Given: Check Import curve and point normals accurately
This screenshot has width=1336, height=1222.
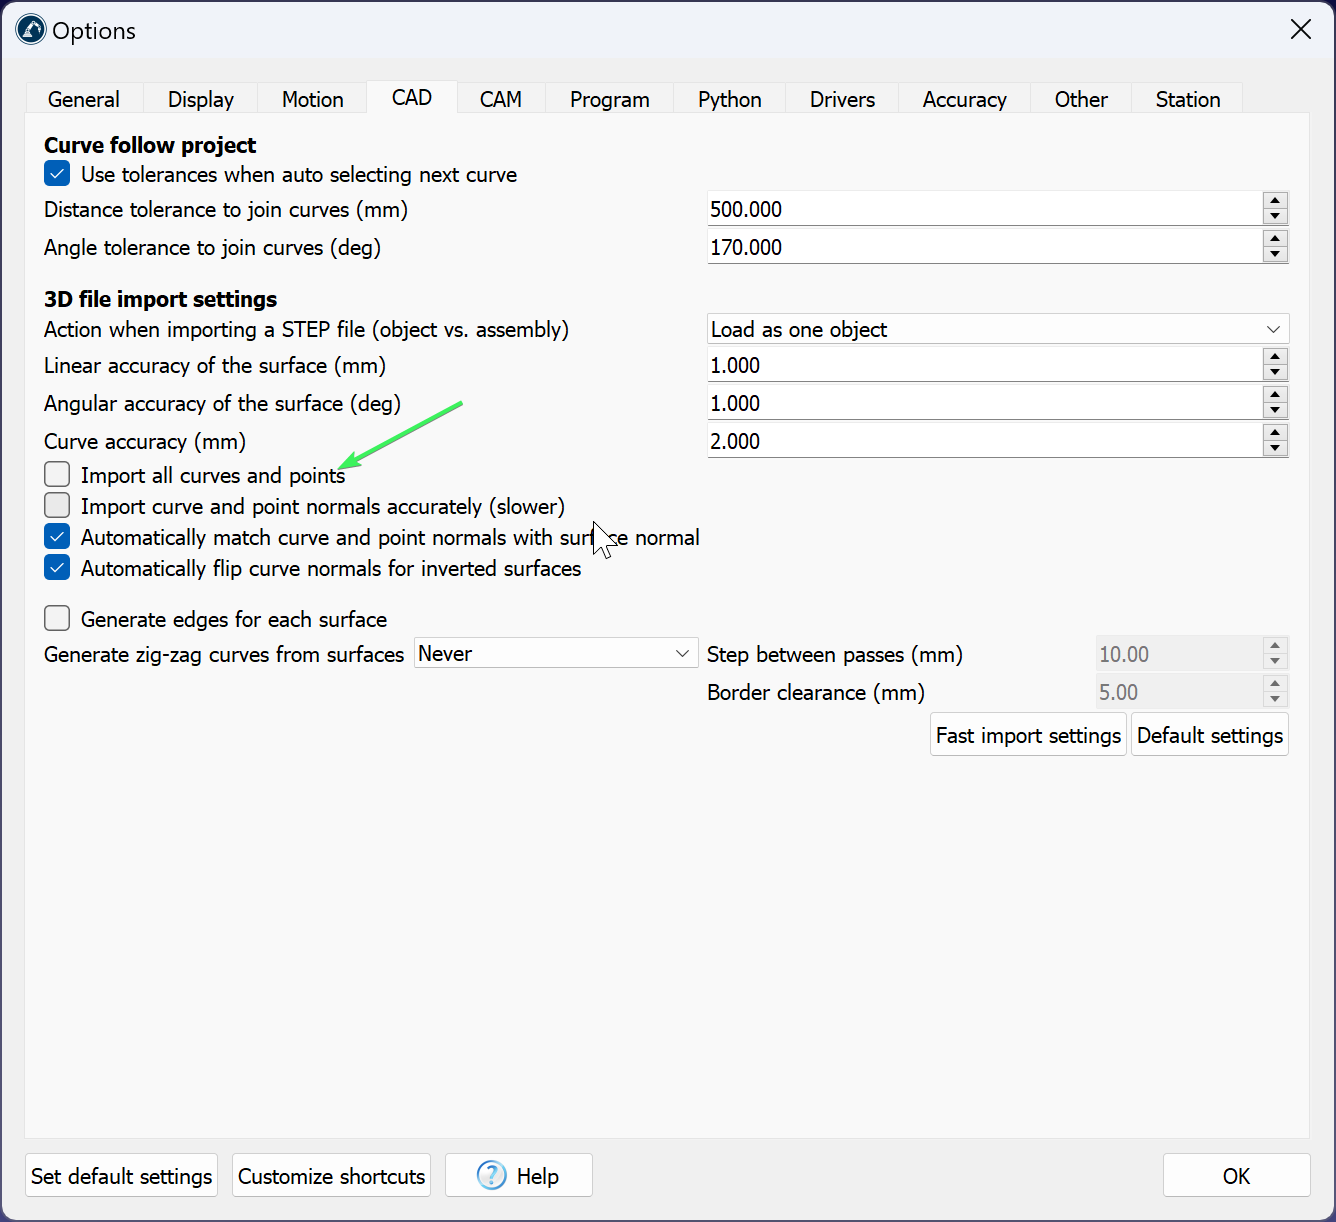Looking at the screenshot, I should coord(58,505).
